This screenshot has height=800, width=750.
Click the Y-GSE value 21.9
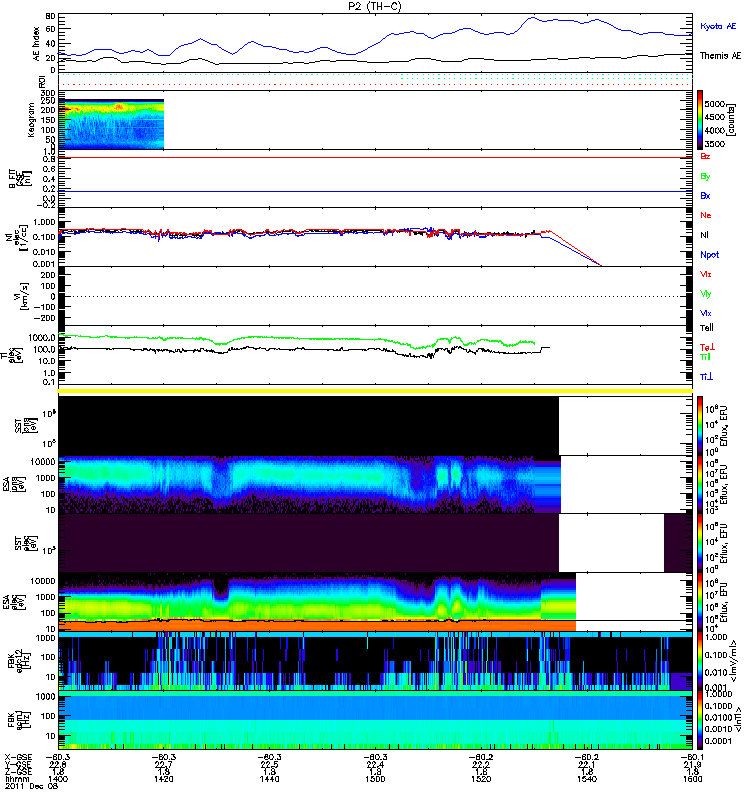[x=692, y=764]
